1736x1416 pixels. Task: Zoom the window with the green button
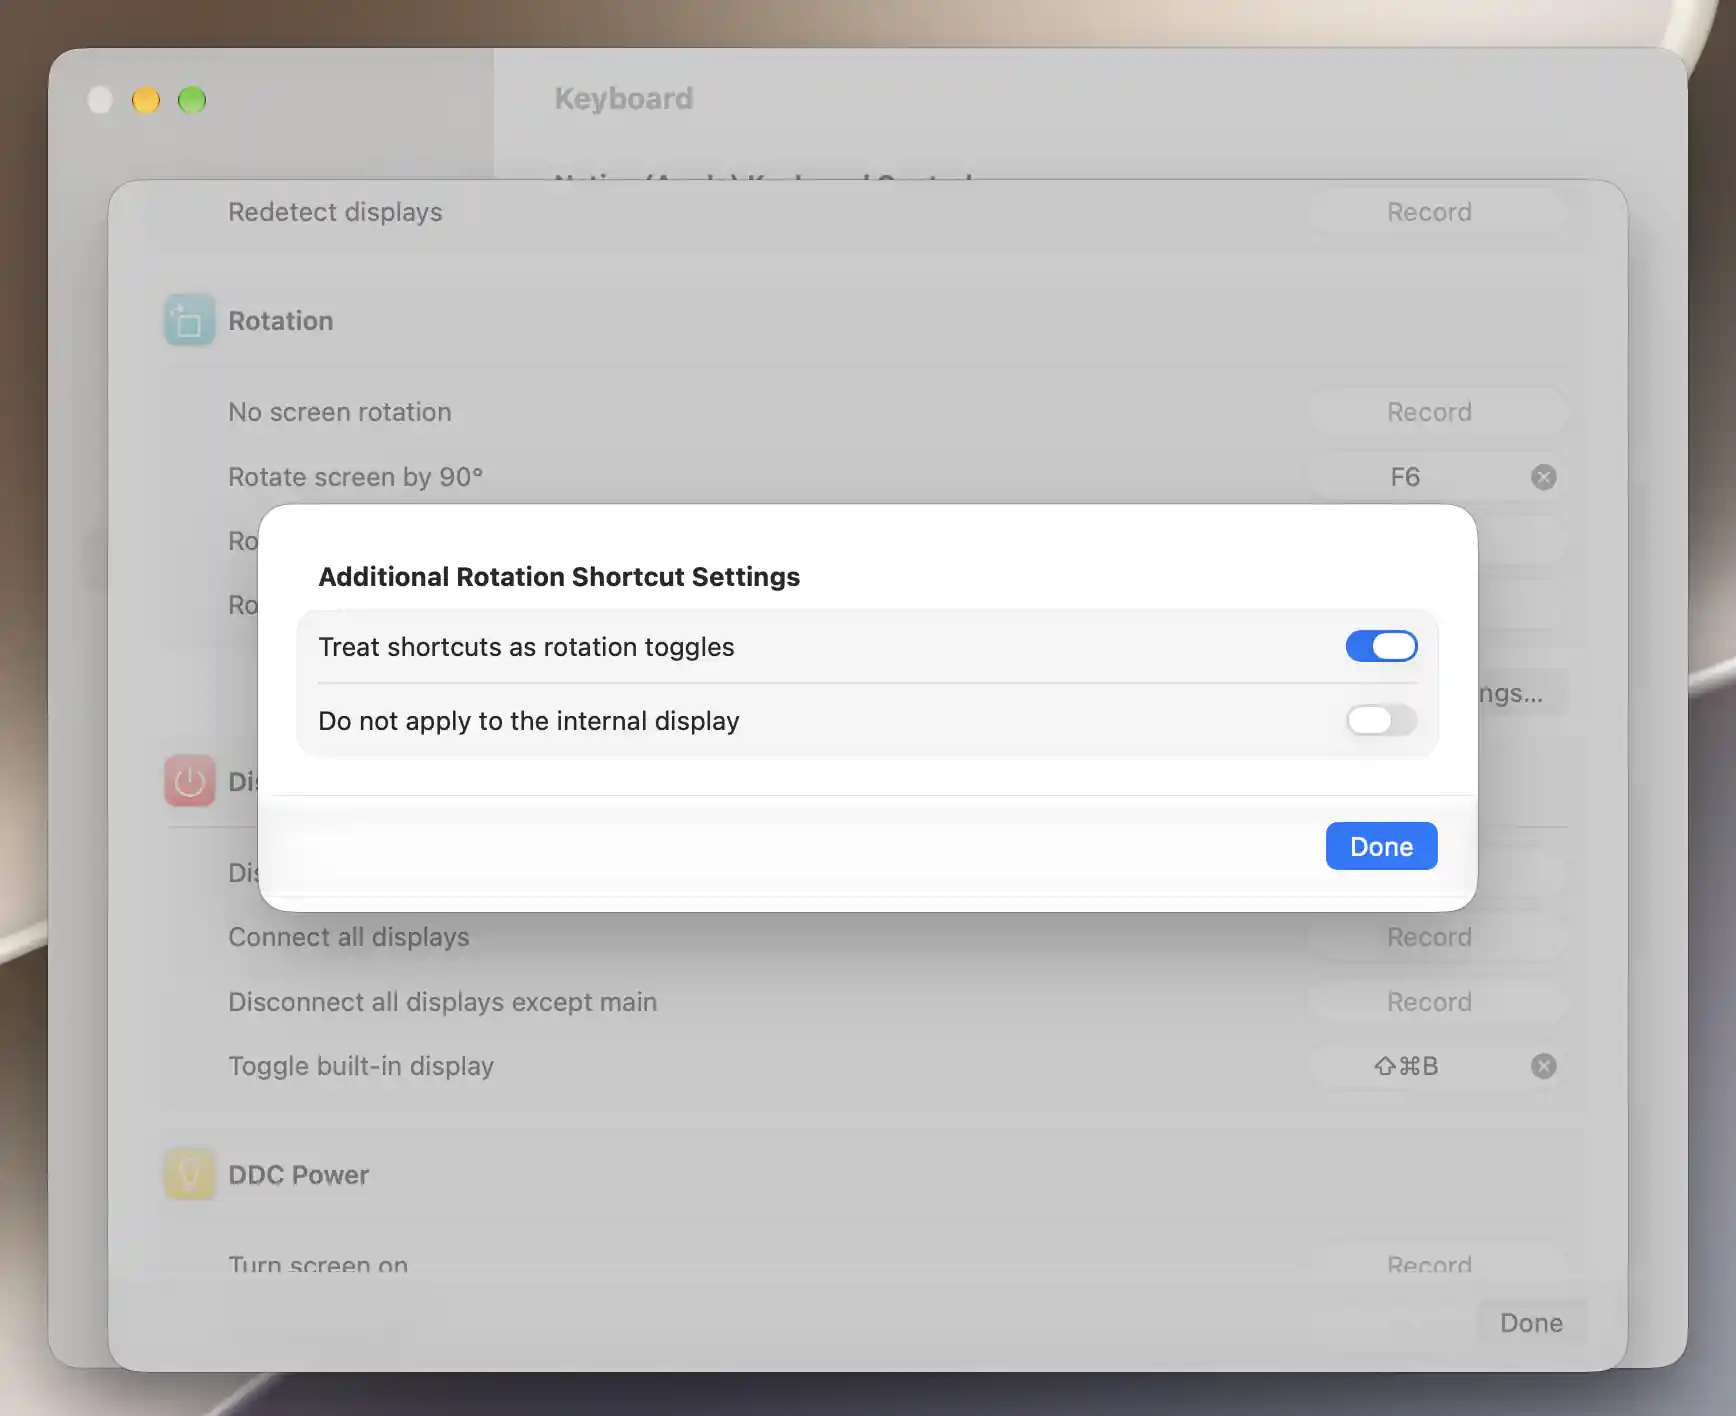click(192, 100)
